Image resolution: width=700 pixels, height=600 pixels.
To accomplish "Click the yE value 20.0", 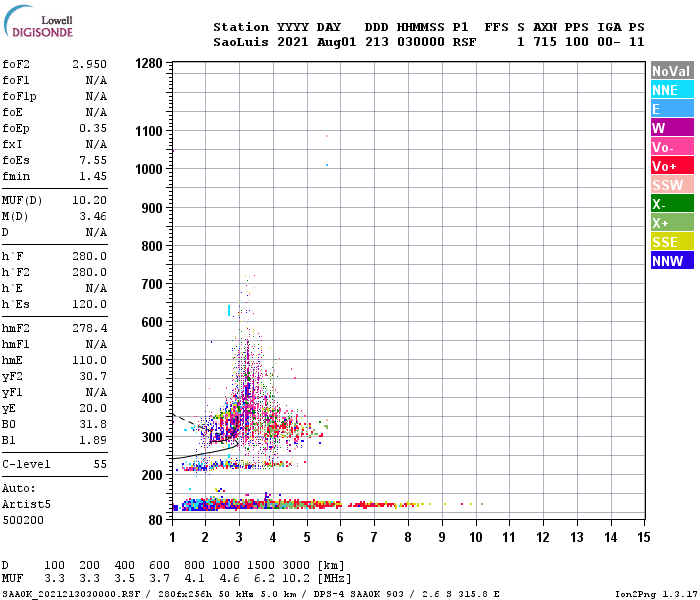I will tap(93, 408).
